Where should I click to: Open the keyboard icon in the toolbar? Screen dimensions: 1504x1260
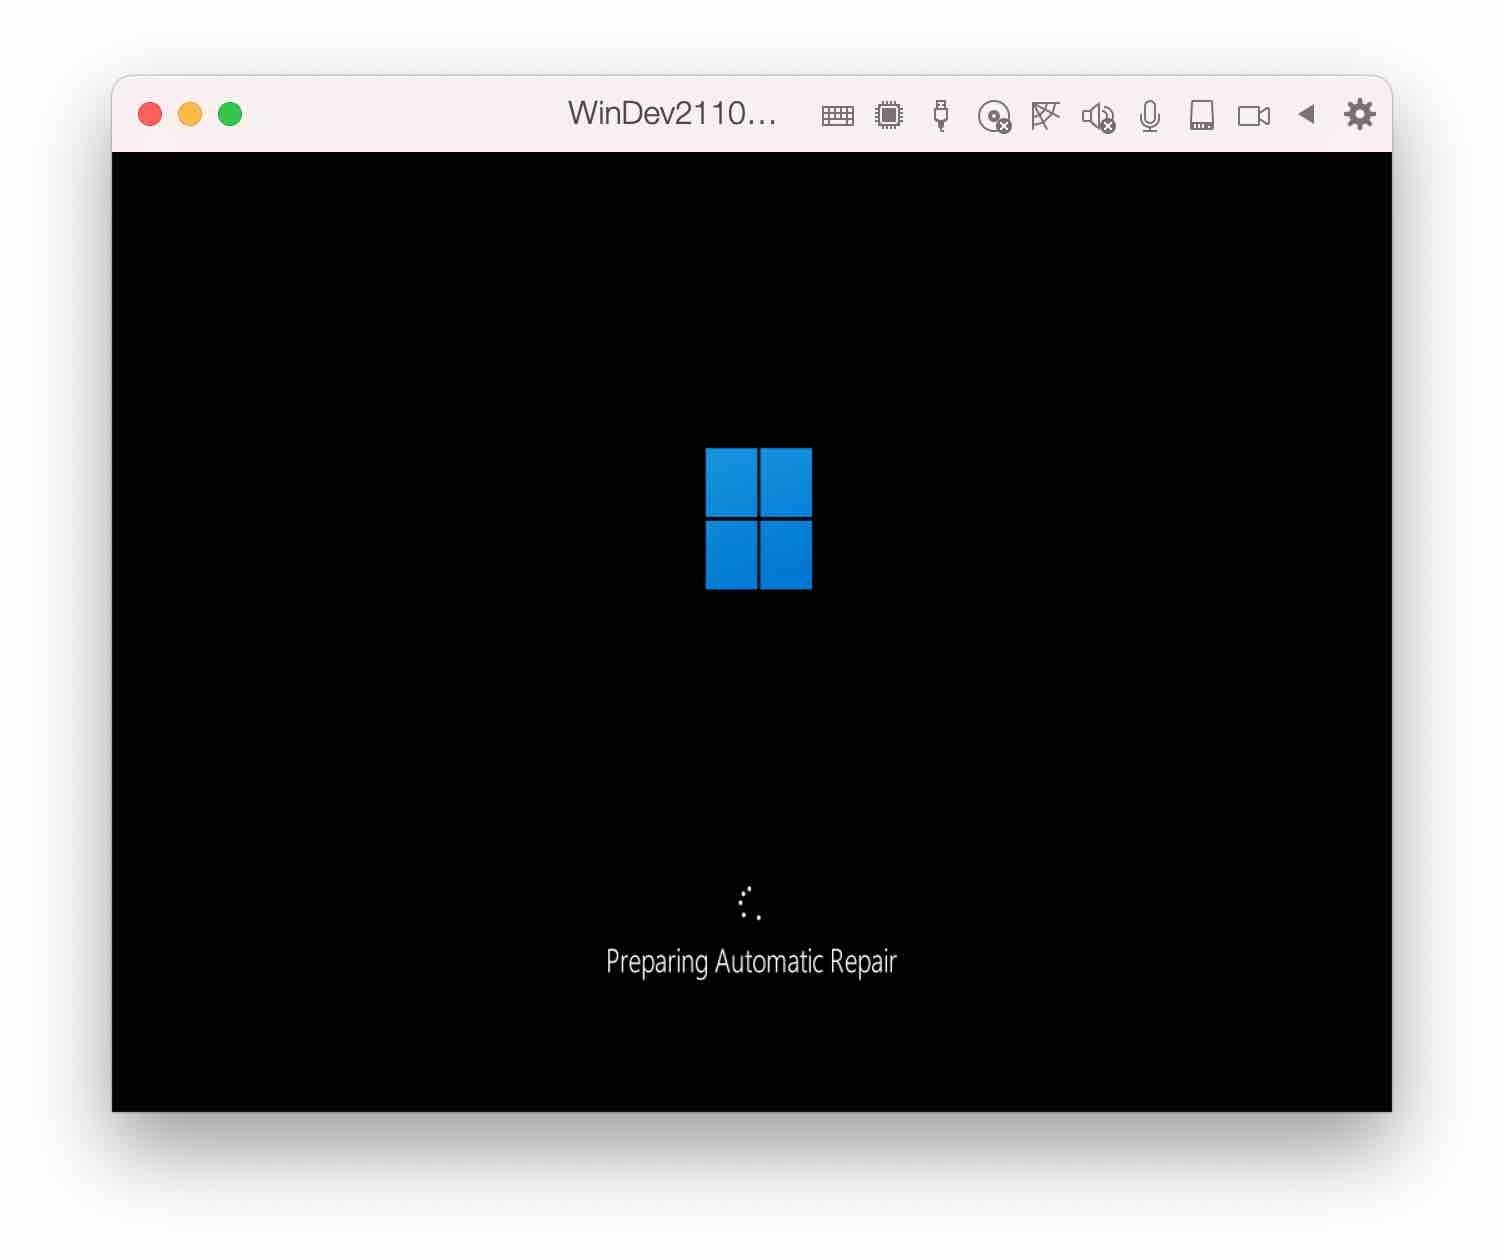(837, 116)
